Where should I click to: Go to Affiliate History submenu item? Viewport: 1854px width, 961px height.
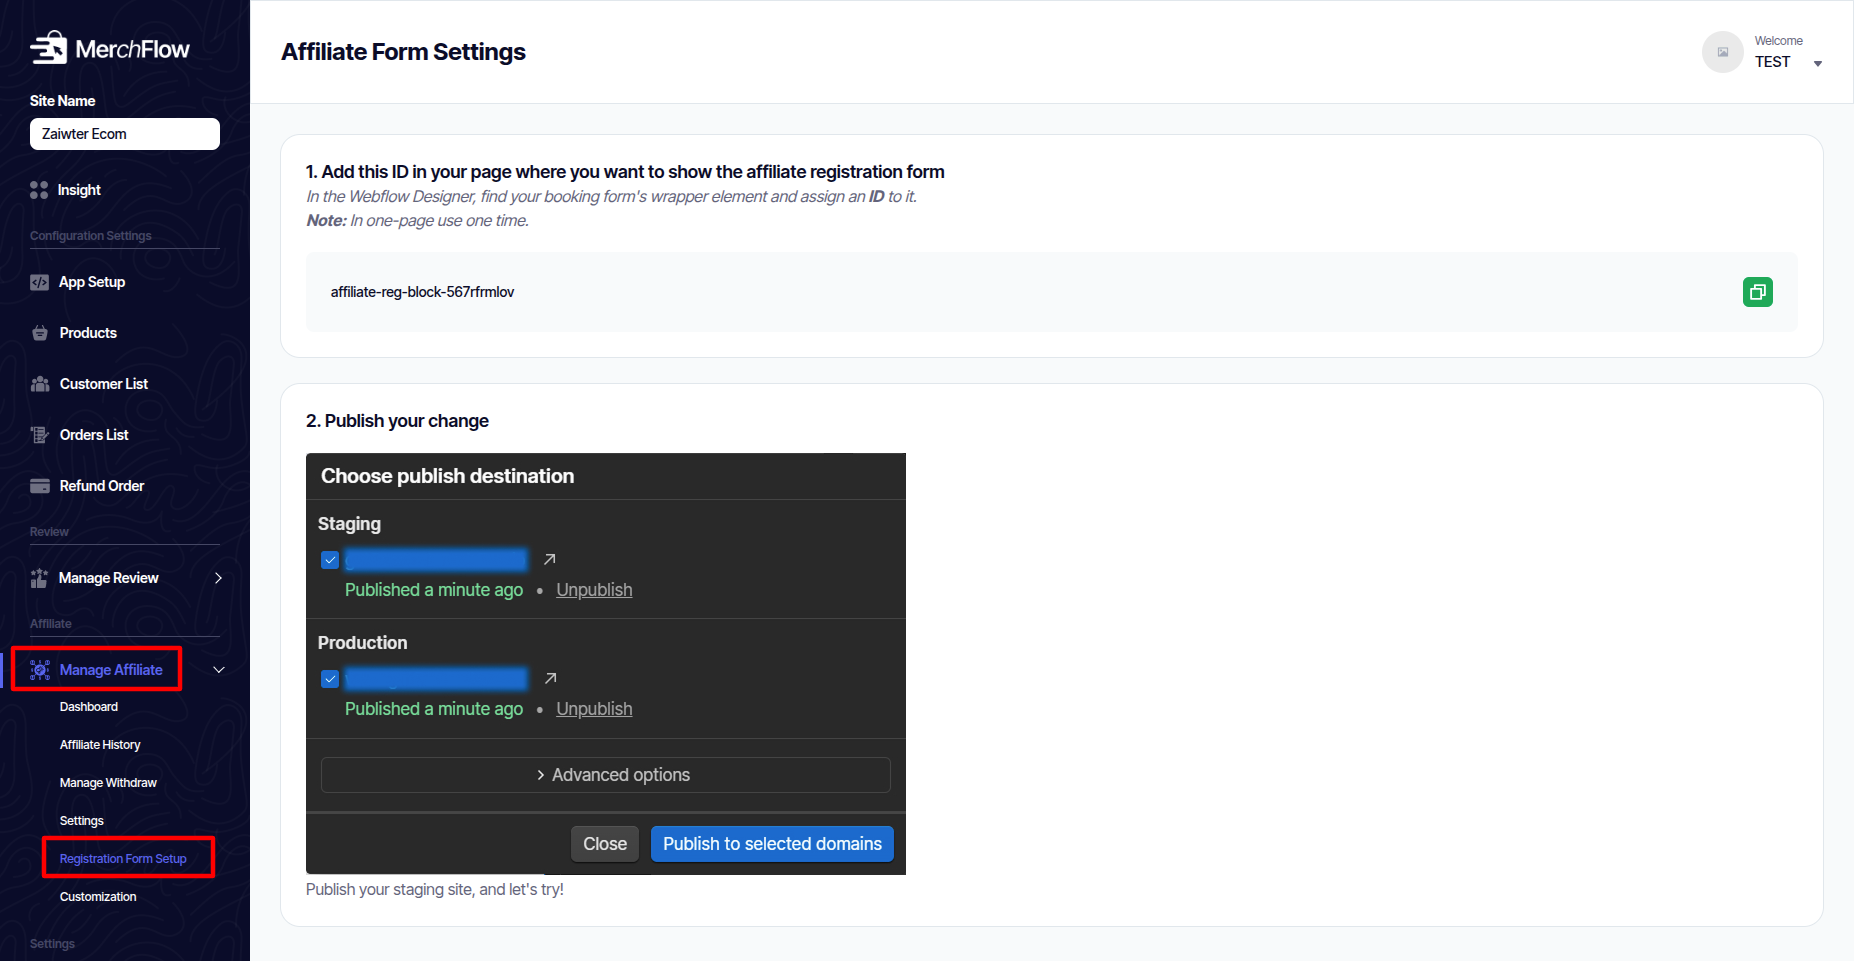pos(100,745)
